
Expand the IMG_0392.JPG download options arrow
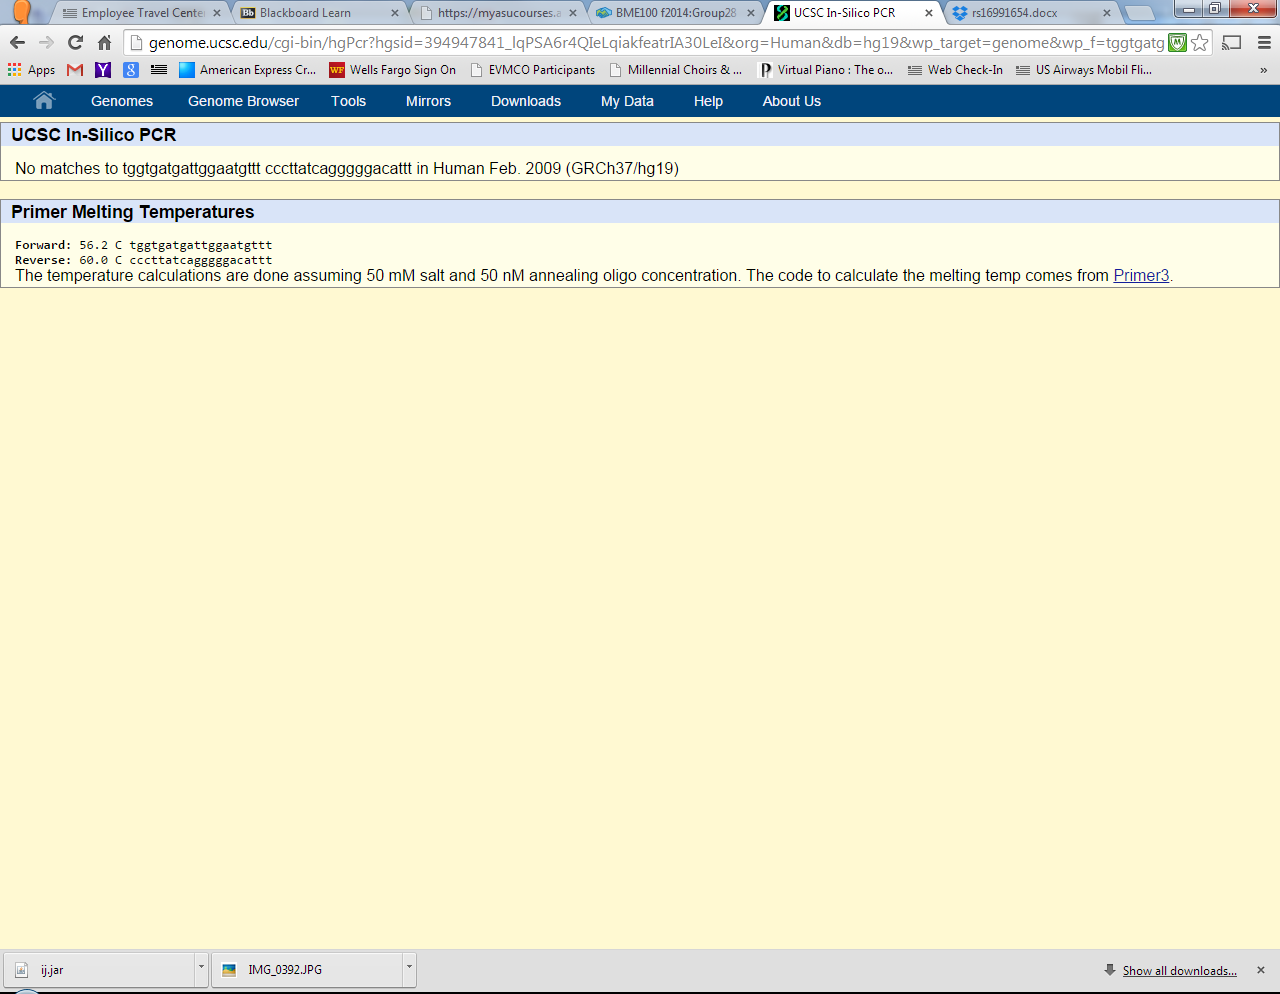pos(408,968)
